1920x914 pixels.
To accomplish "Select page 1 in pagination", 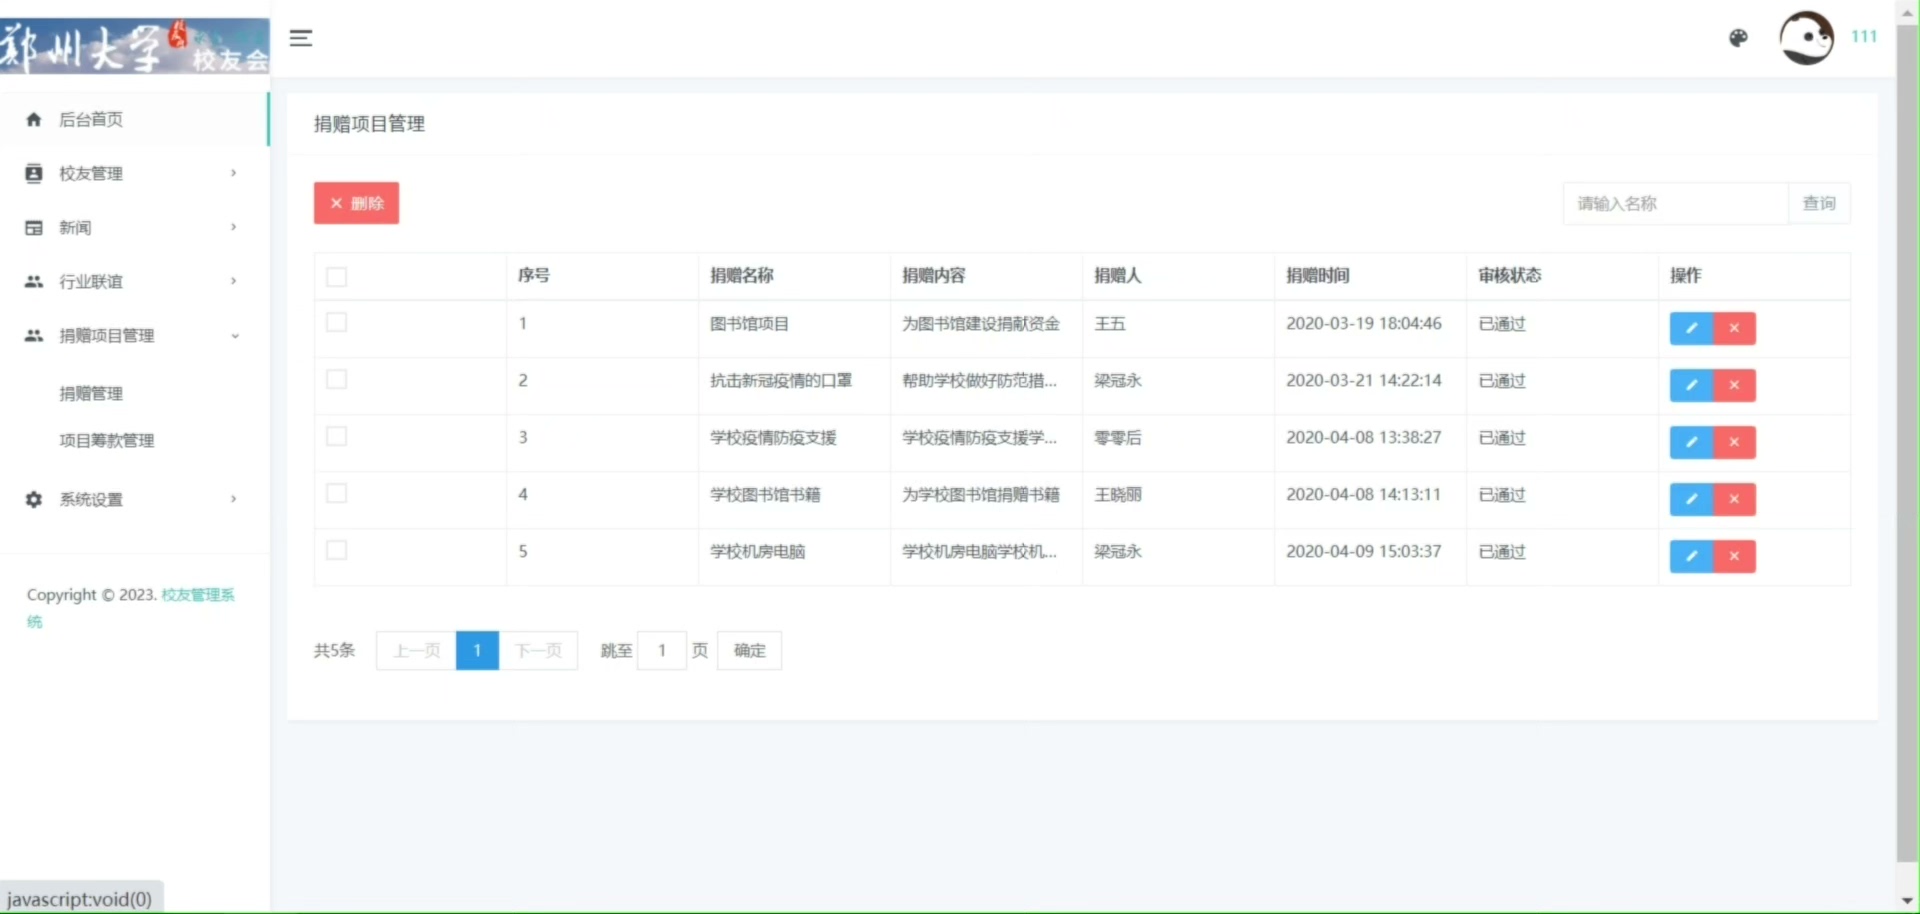I will (477, 651).
